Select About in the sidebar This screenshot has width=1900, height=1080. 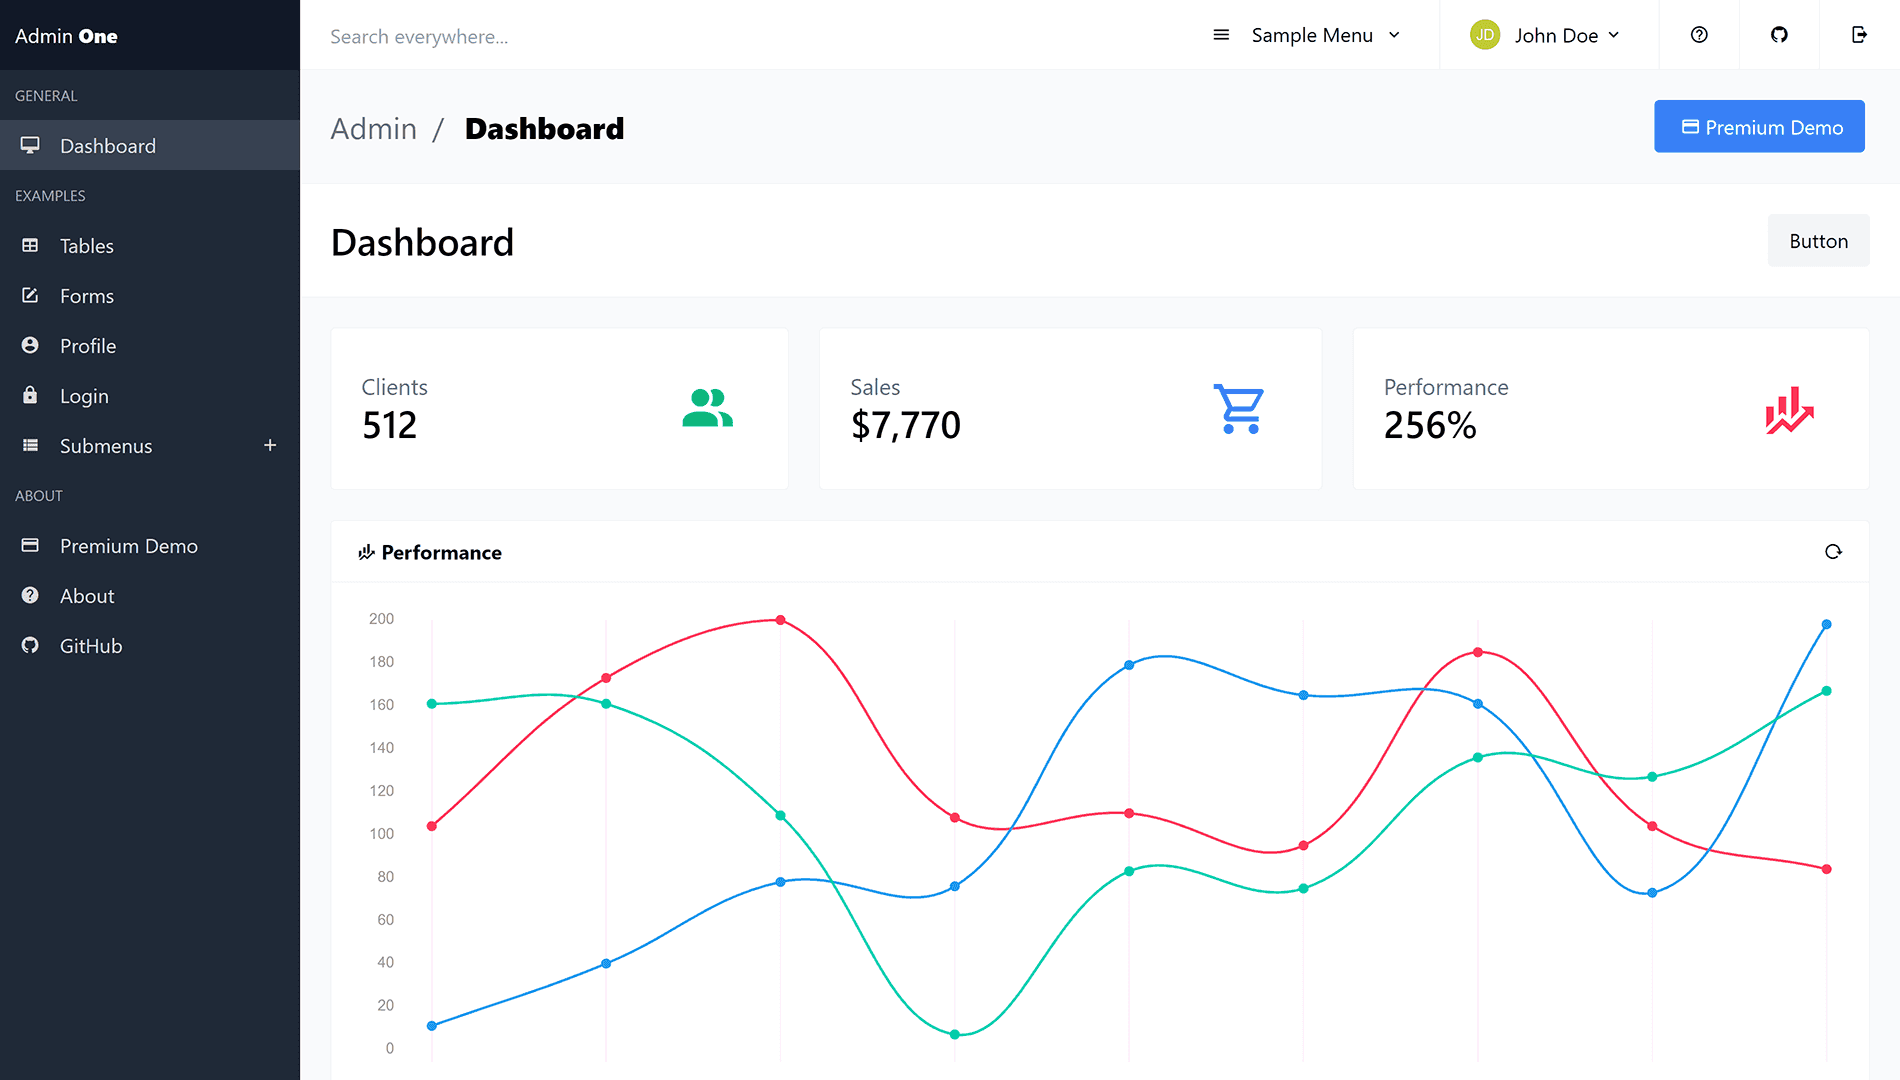pyautogui.click(x=87, y=595)
